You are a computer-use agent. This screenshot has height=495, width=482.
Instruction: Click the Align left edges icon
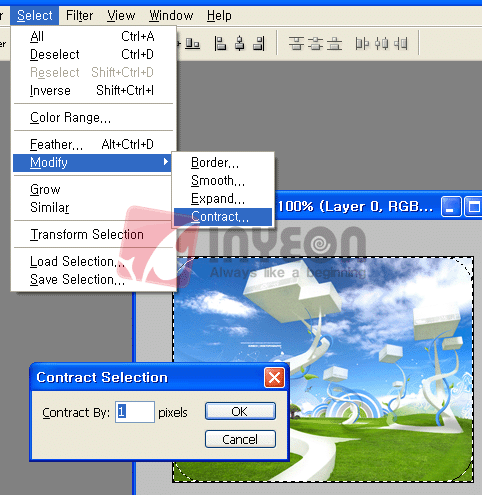click(220, 43)
